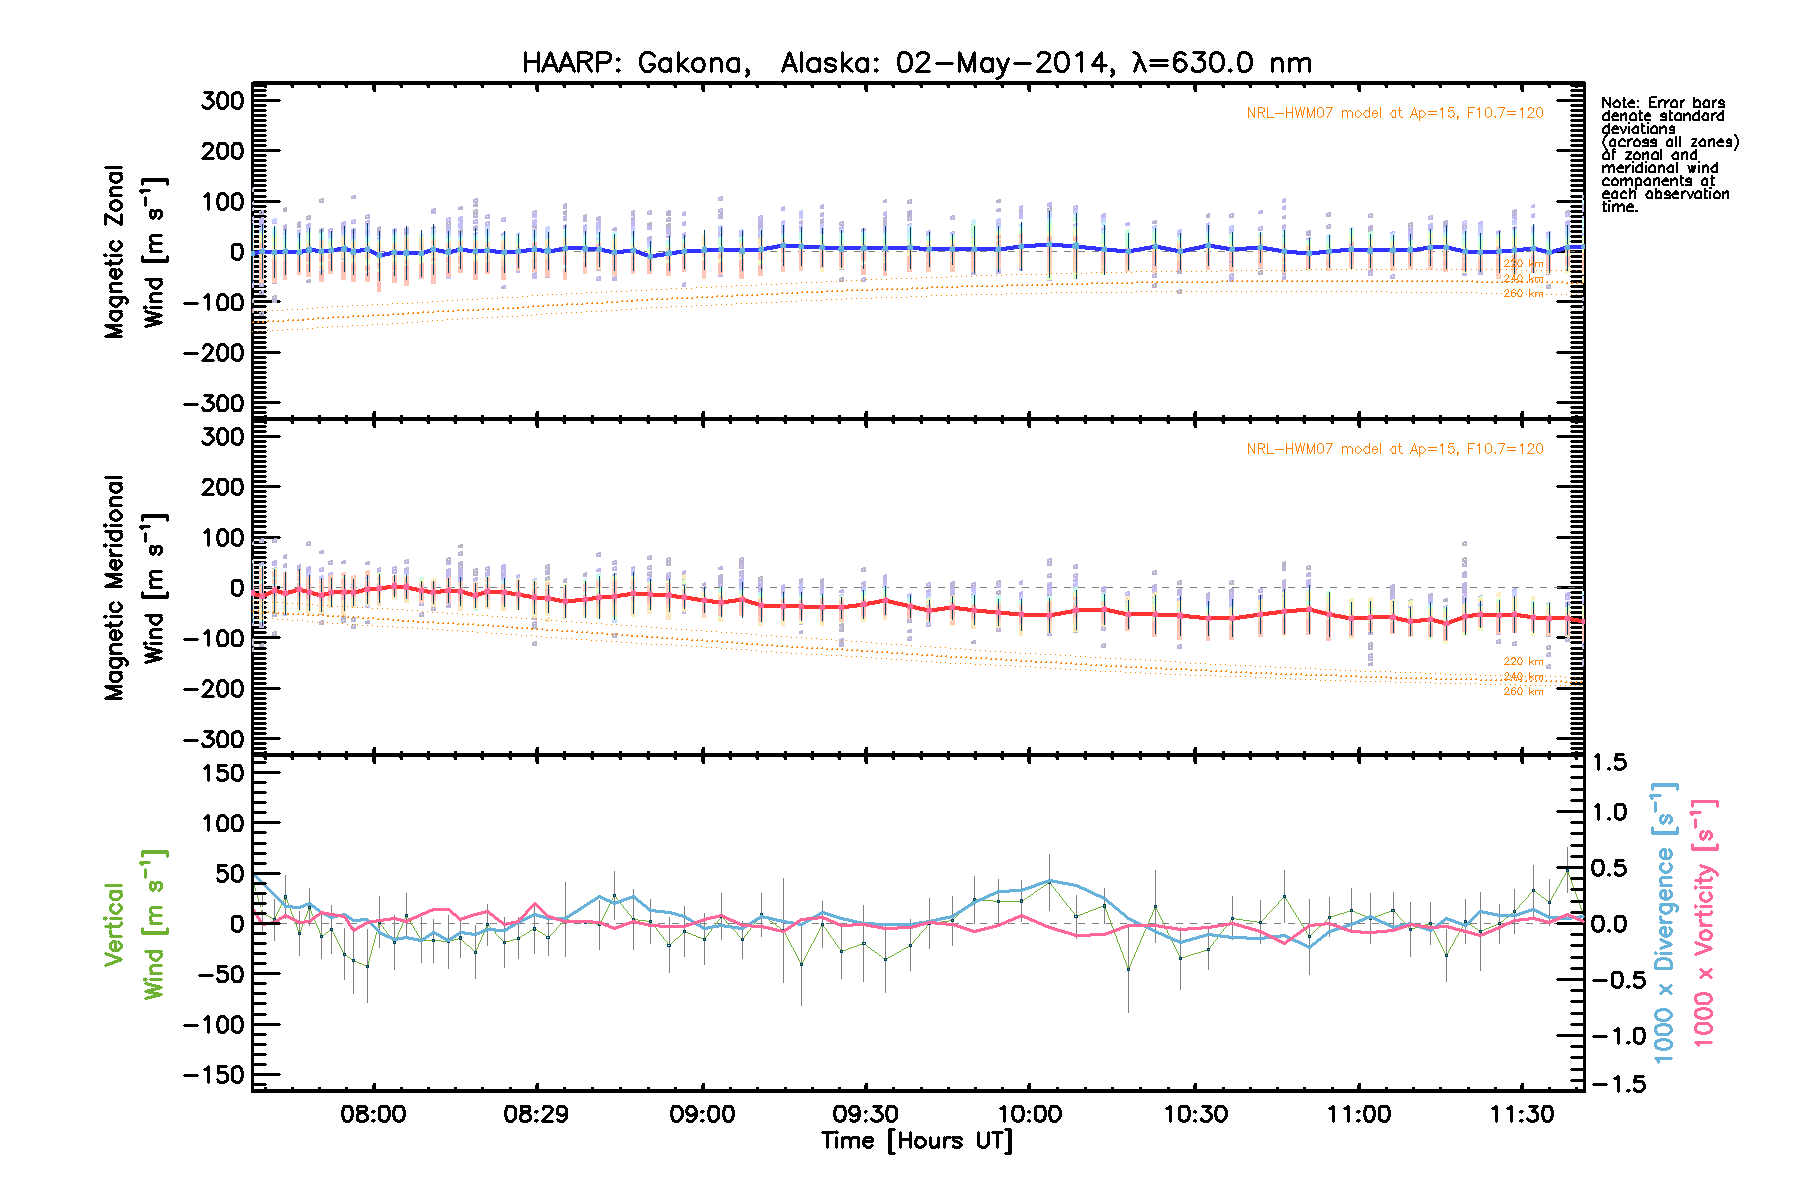Click the 09:00 time tick label
1800x1200 pixels.
pyautogui.click(x=702, y=1114)
